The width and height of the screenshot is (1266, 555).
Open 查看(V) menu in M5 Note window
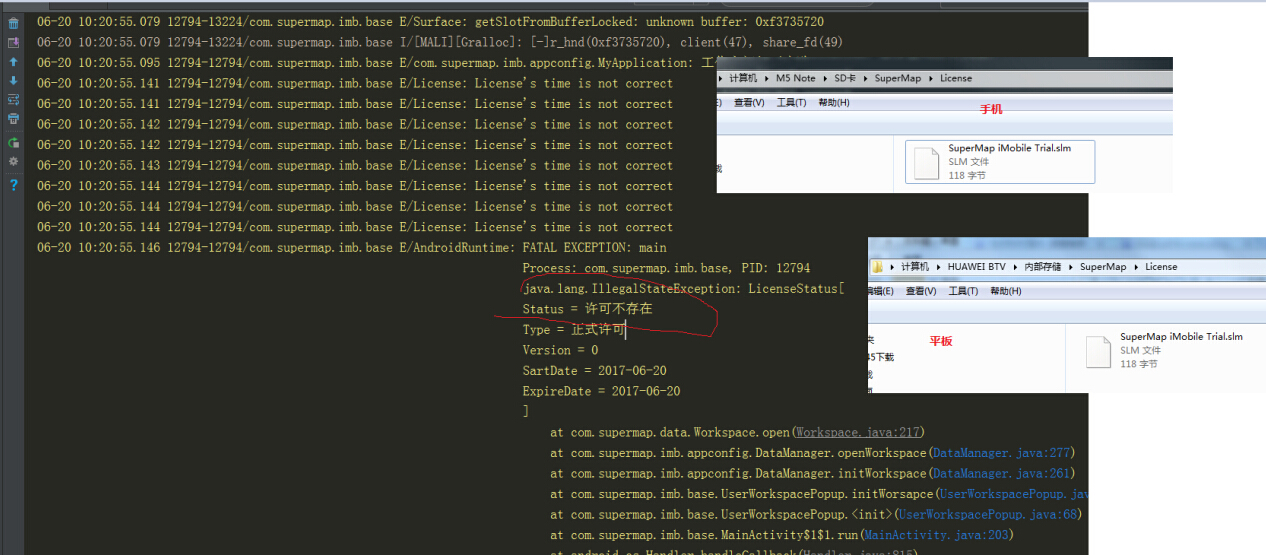pyautogui.click(x=749, y=103)
